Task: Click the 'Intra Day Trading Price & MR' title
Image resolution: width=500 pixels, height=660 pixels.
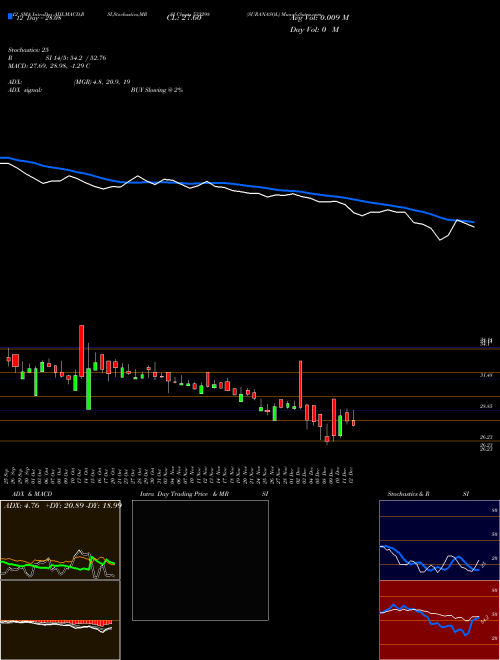Action: (x=184, y=494)
